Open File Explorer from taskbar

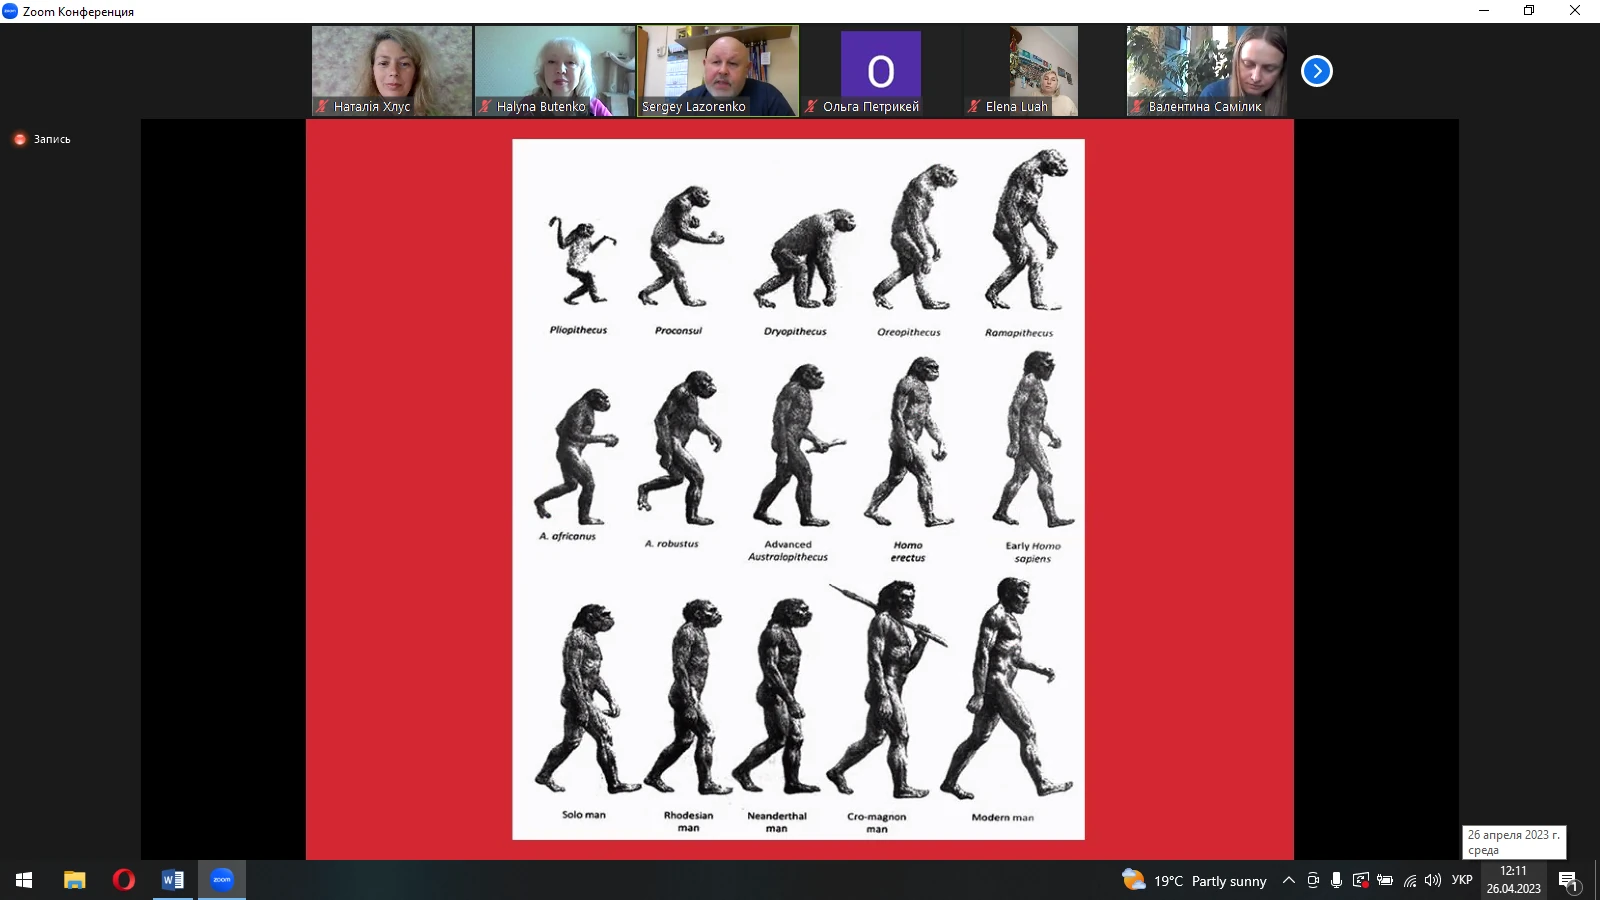point(75,880)
